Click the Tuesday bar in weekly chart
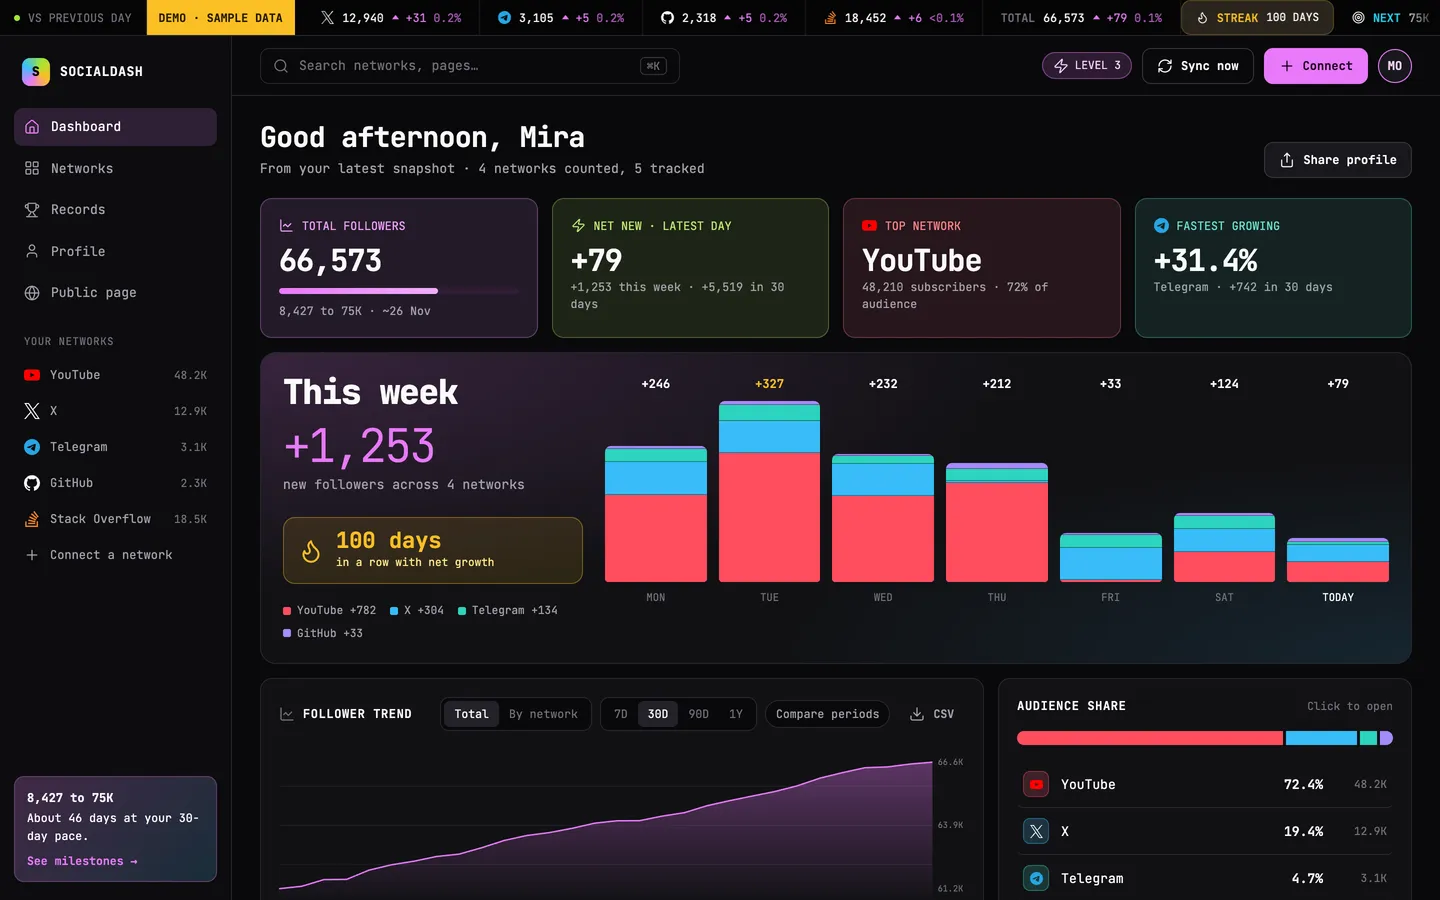The image size is (1440, 900). [x=769, y=491]
